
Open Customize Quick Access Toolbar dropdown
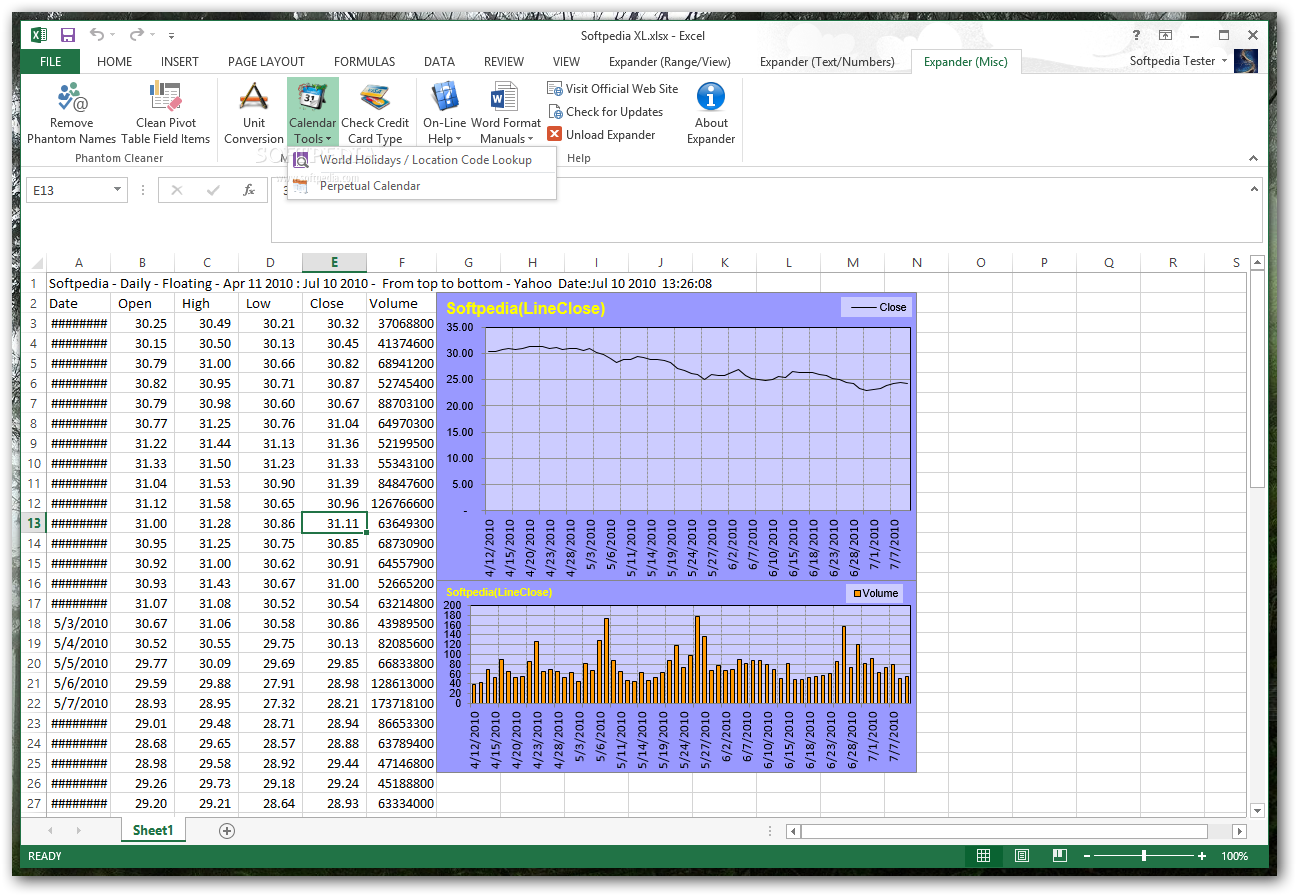[x=171, y=36]
